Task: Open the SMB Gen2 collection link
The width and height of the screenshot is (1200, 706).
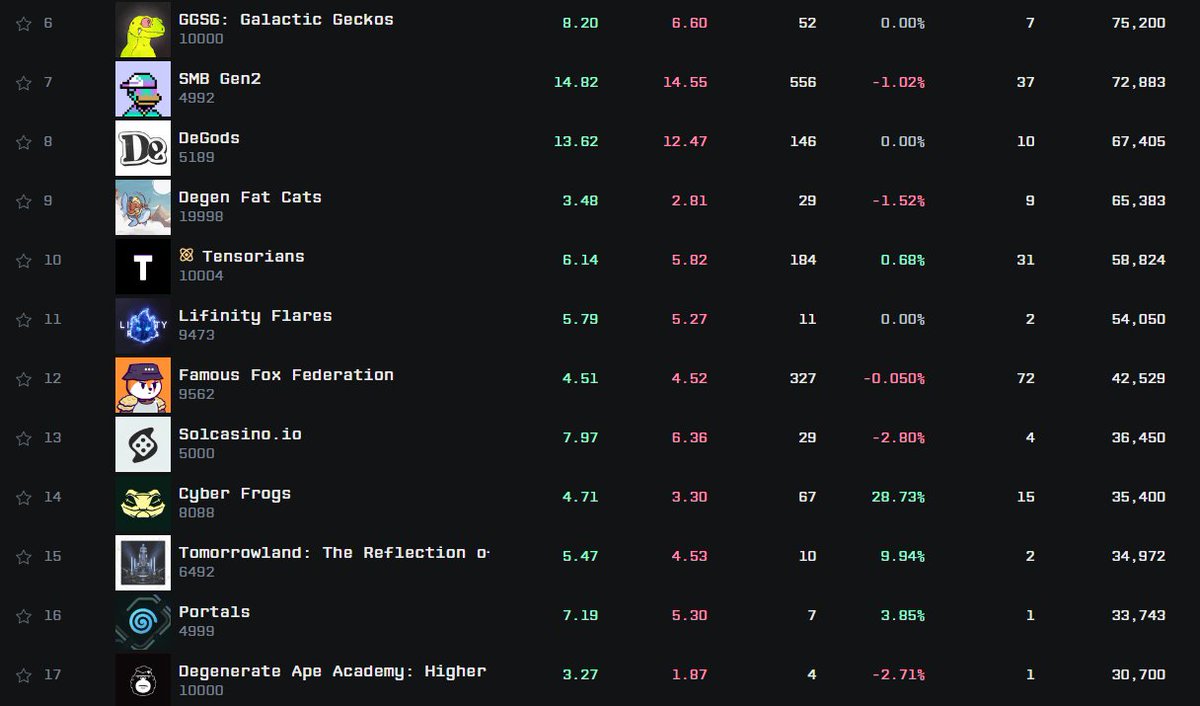Action: pyautogui.click(x=220, y=78)
